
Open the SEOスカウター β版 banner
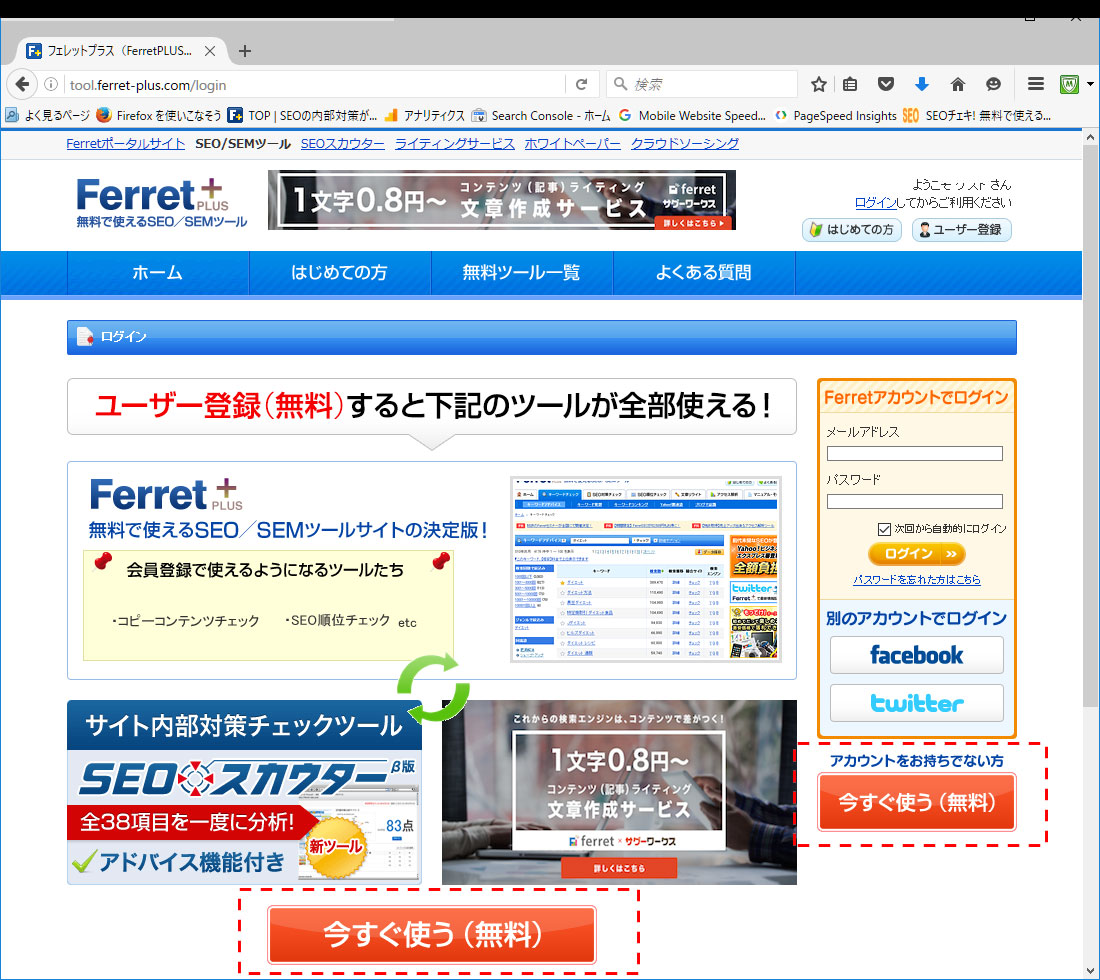[x=244, y=793]
